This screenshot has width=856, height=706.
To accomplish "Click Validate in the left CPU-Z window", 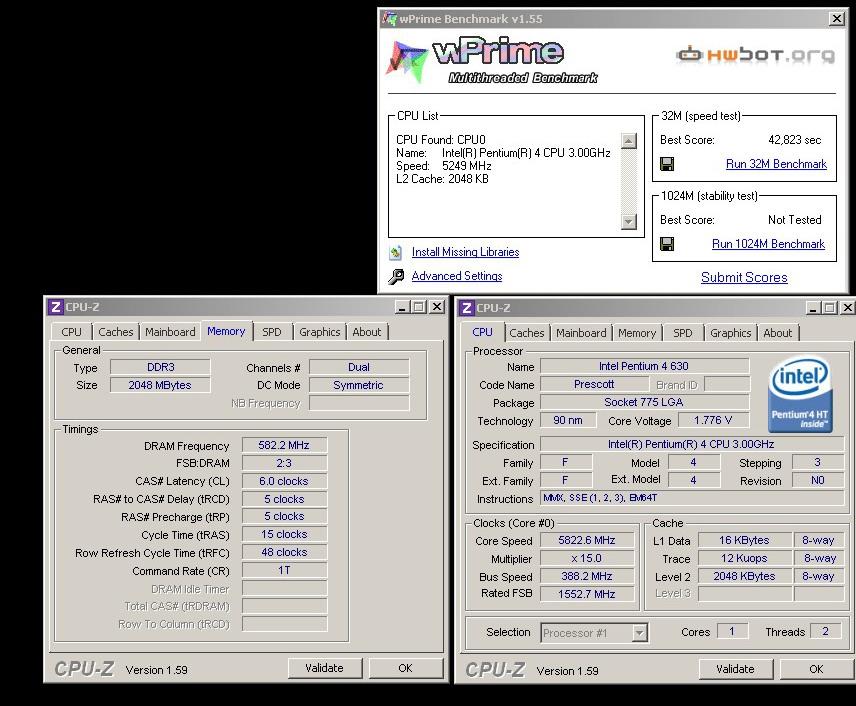I will coord(325,668).
